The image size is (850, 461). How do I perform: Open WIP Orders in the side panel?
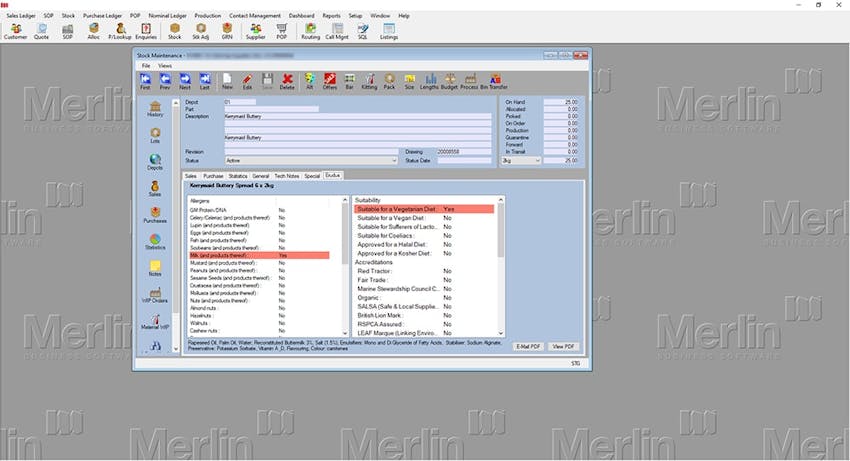tap(155, 294)
